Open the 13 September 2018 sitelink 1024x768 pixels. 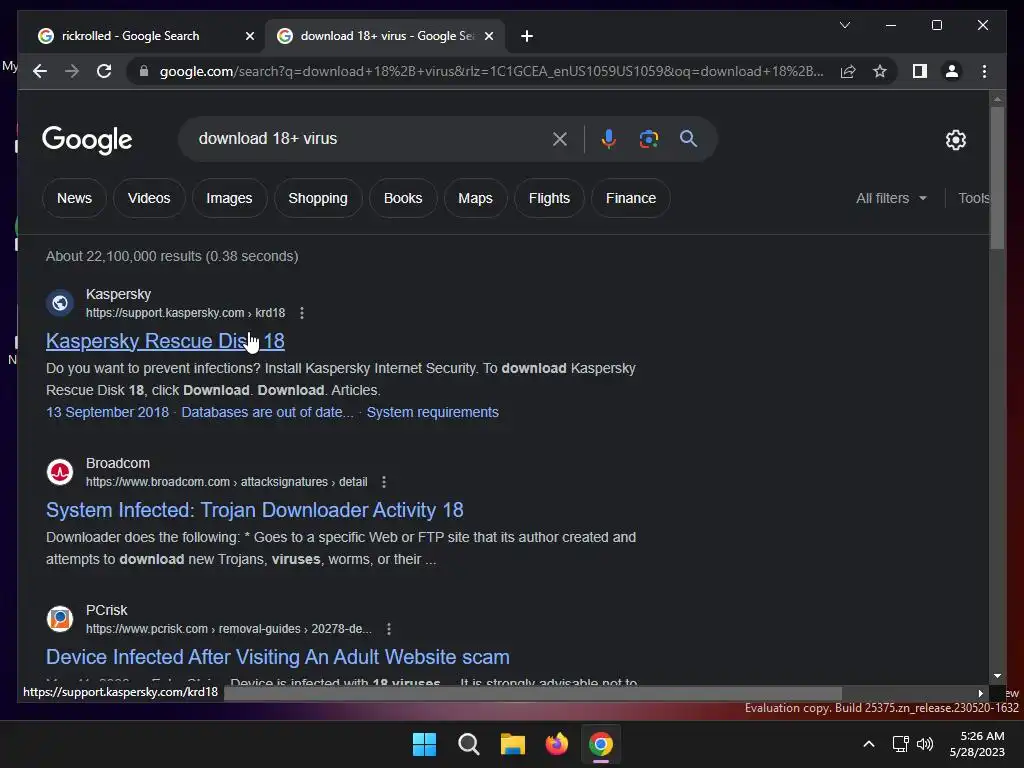[x=107, y=412]
